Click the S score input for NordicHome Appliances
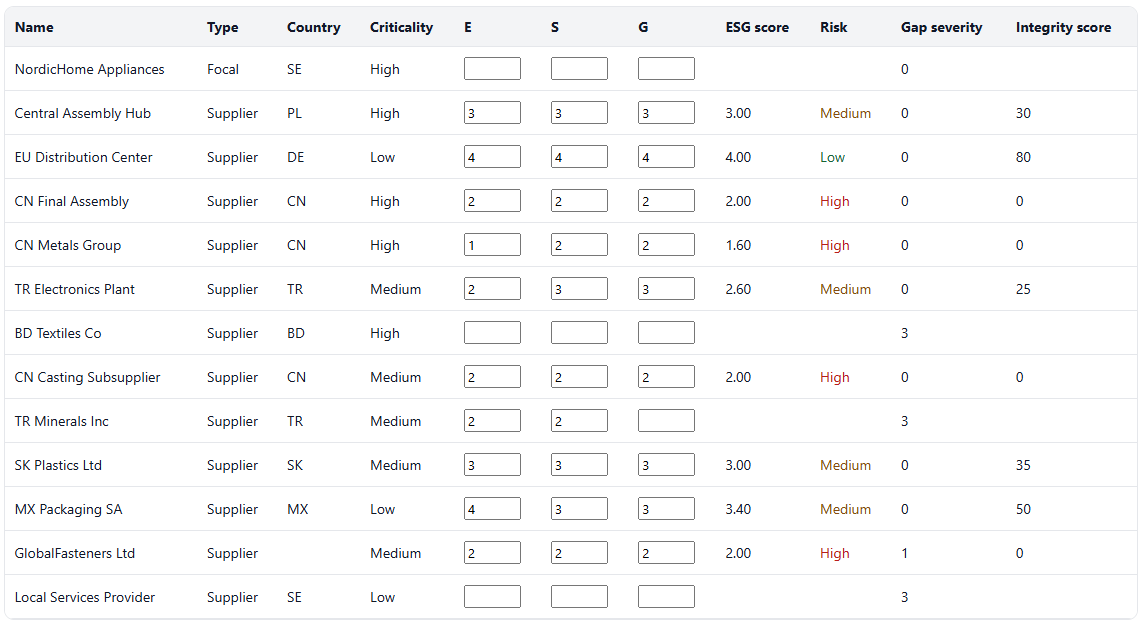Screen dimensions: 1142x626 click(x=579, y=68)
